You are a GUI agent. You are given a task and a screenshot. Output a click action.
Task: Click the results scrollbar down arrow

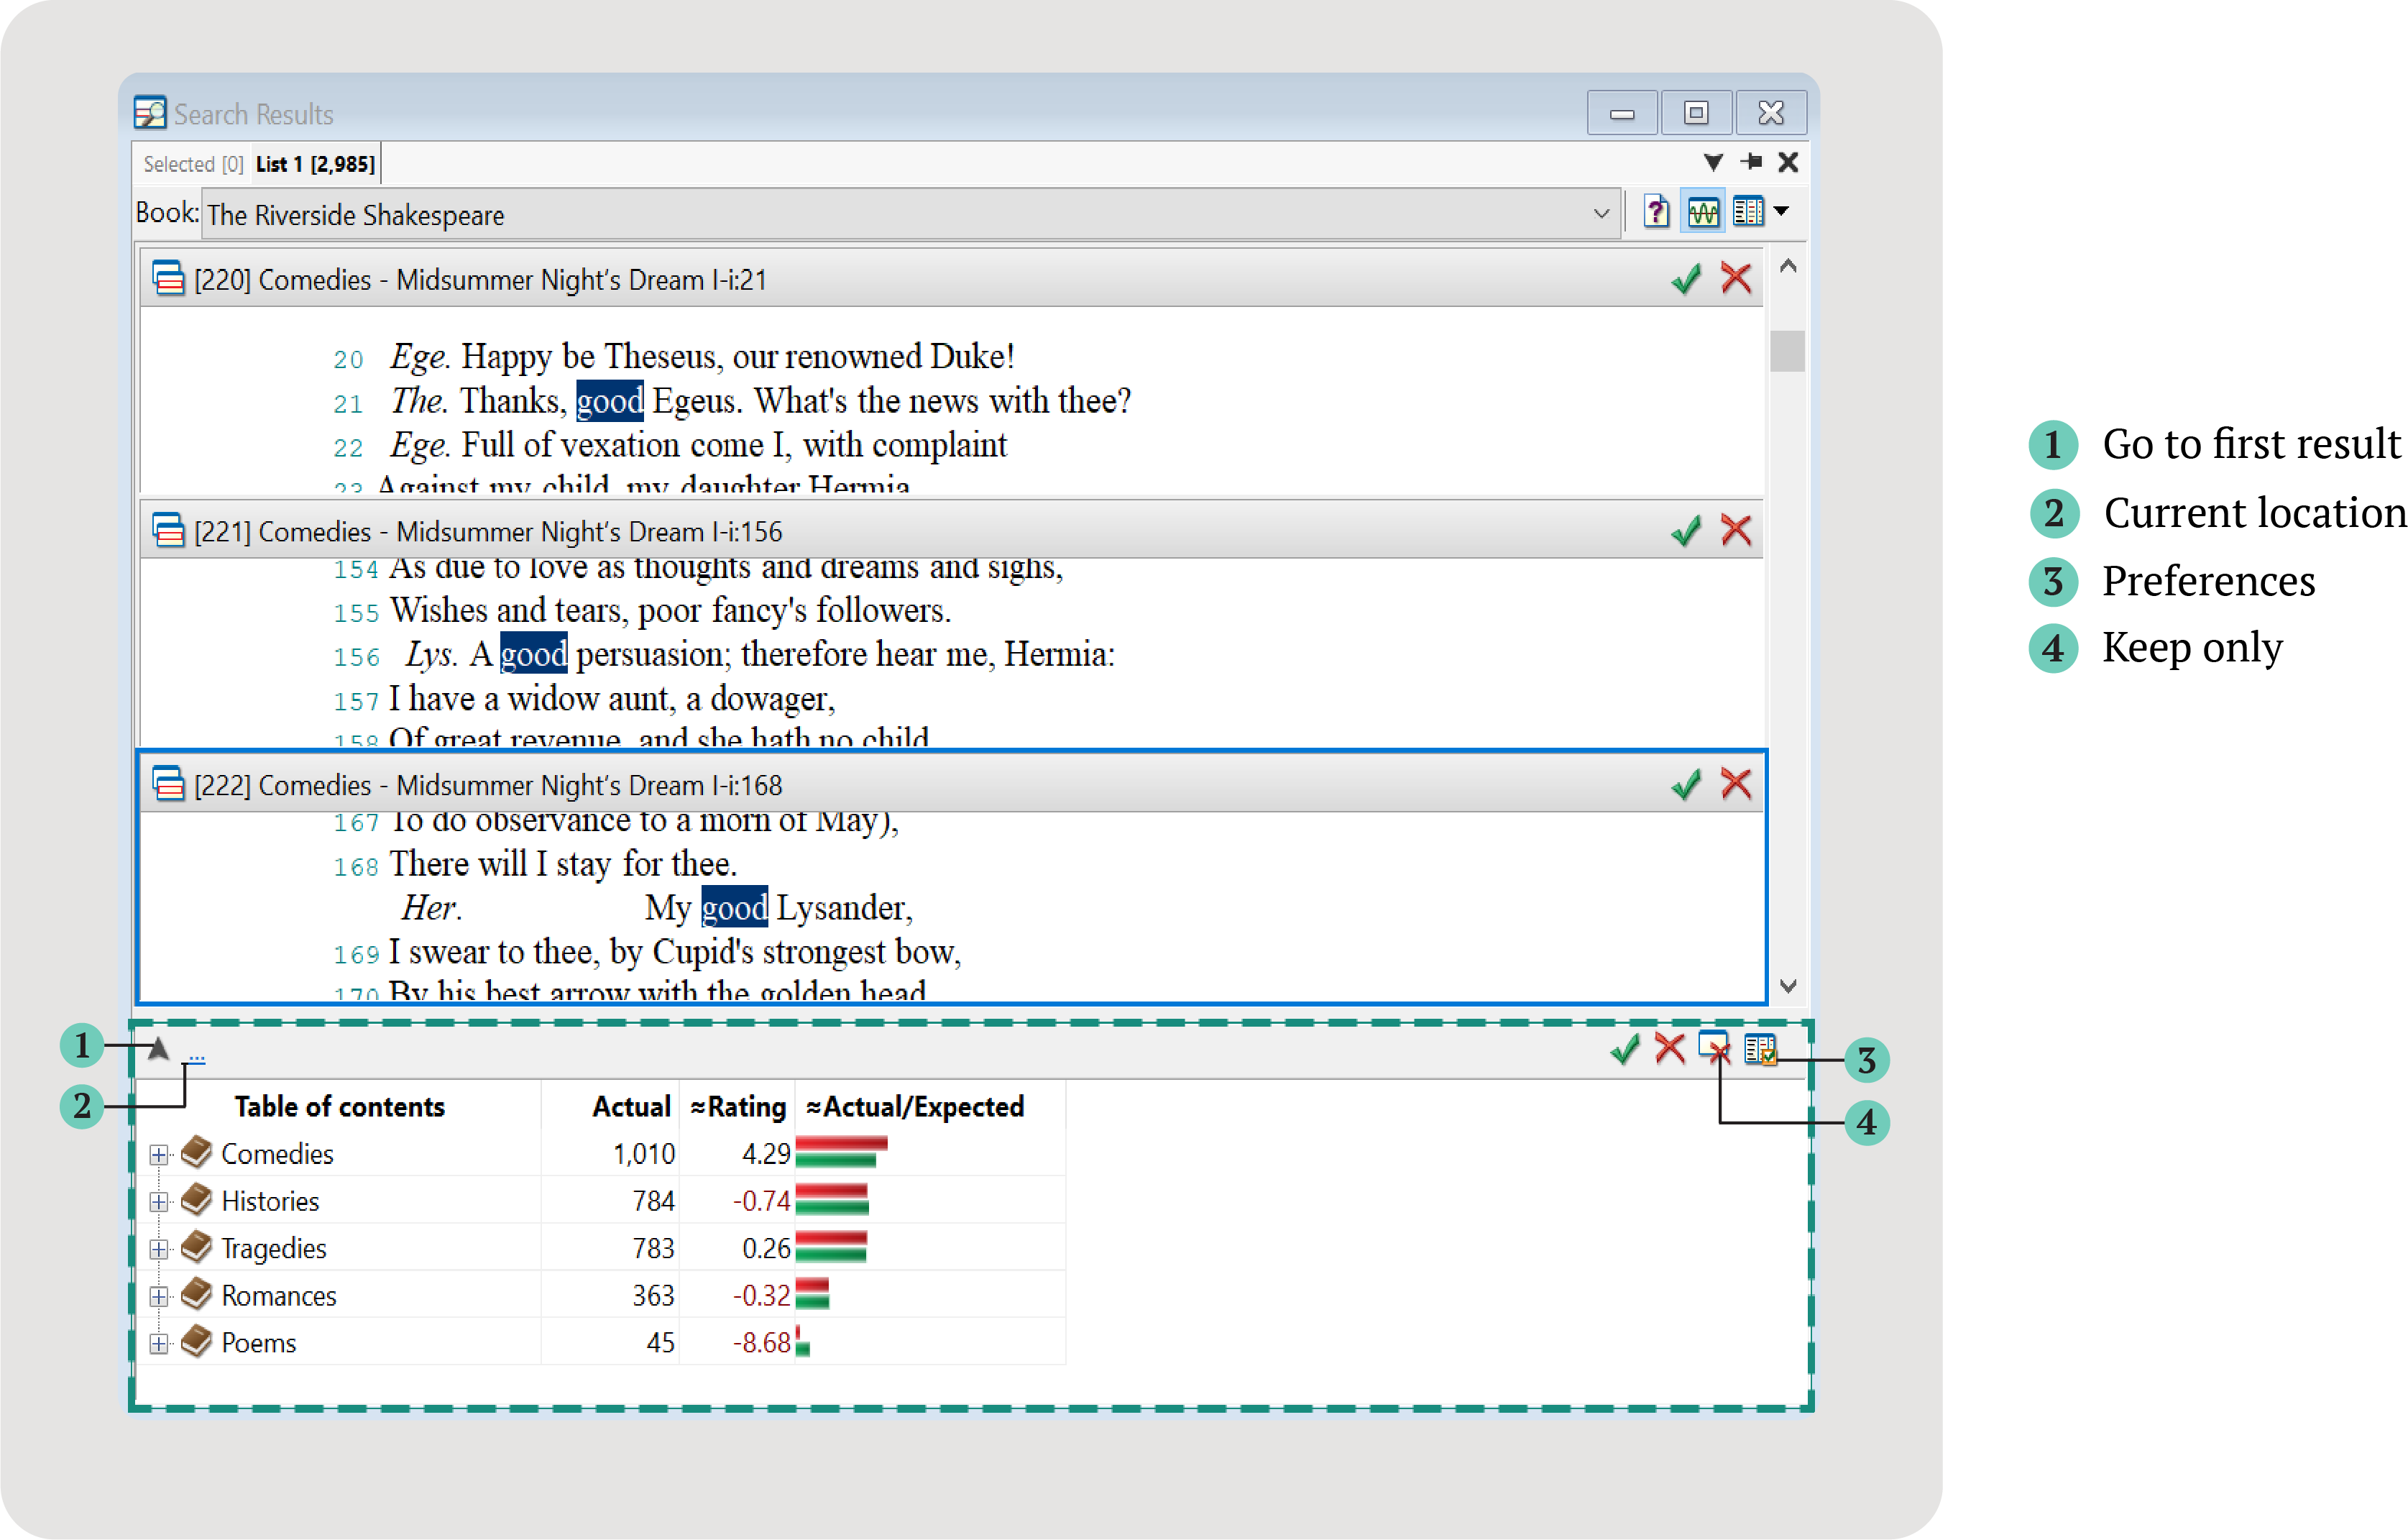click(1788, 986)
